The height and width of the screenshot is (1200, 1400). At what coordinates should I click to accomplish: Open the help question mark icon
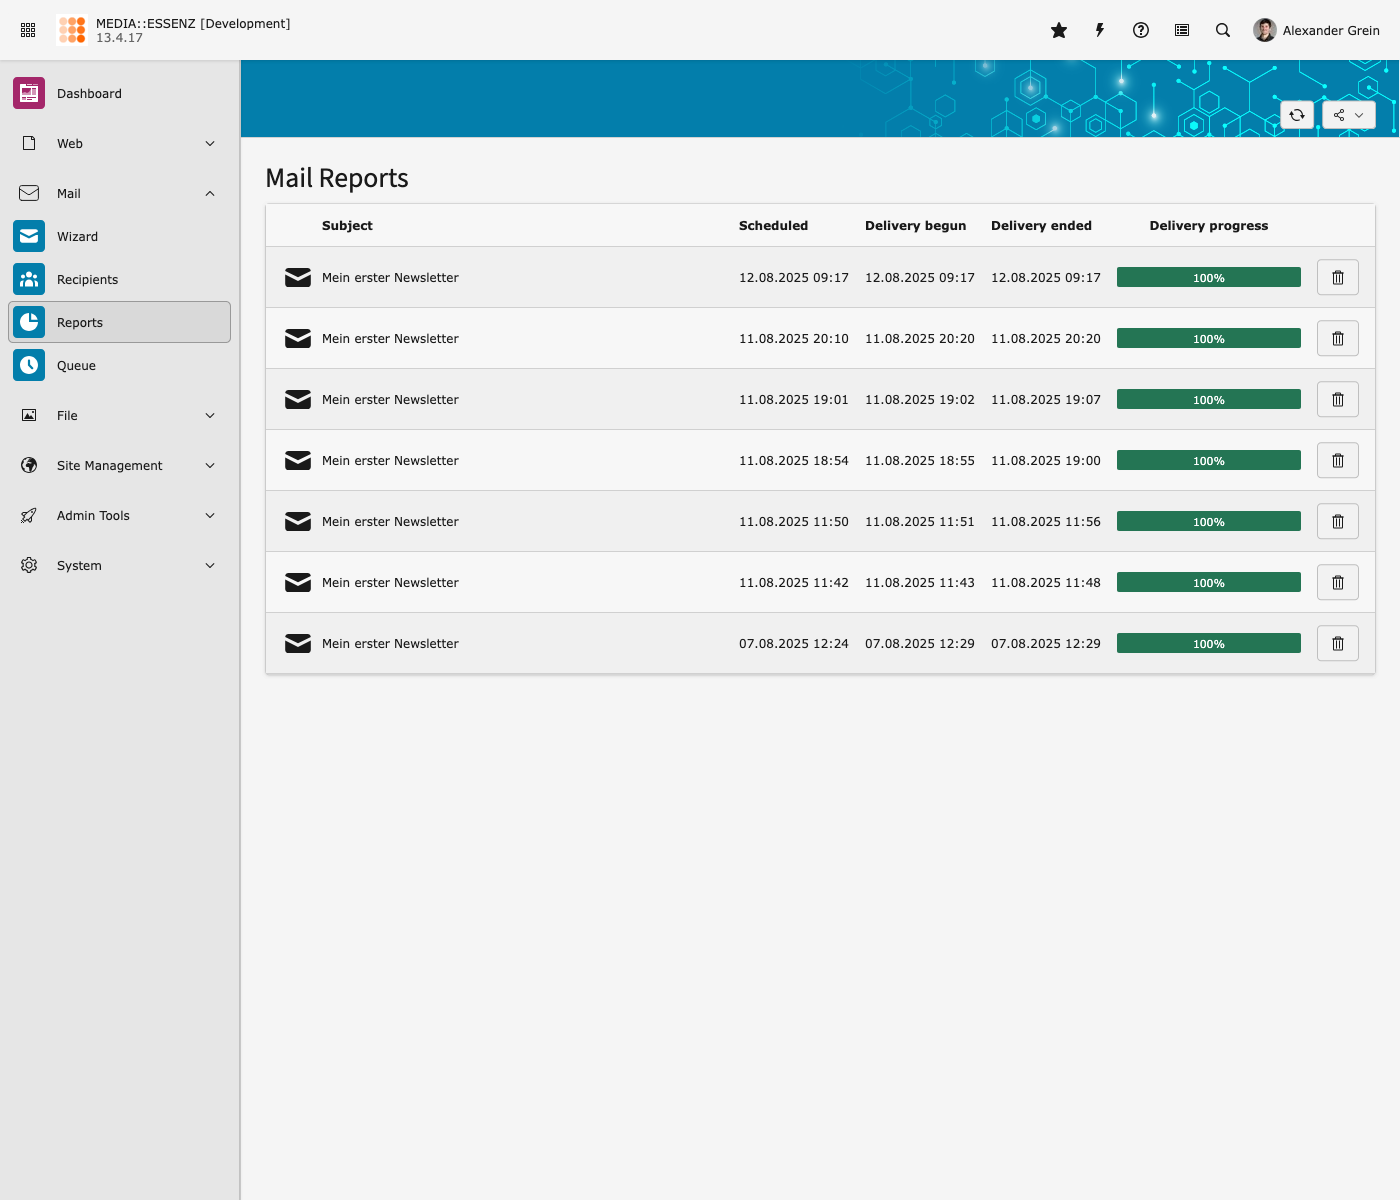pos(1141,31)
